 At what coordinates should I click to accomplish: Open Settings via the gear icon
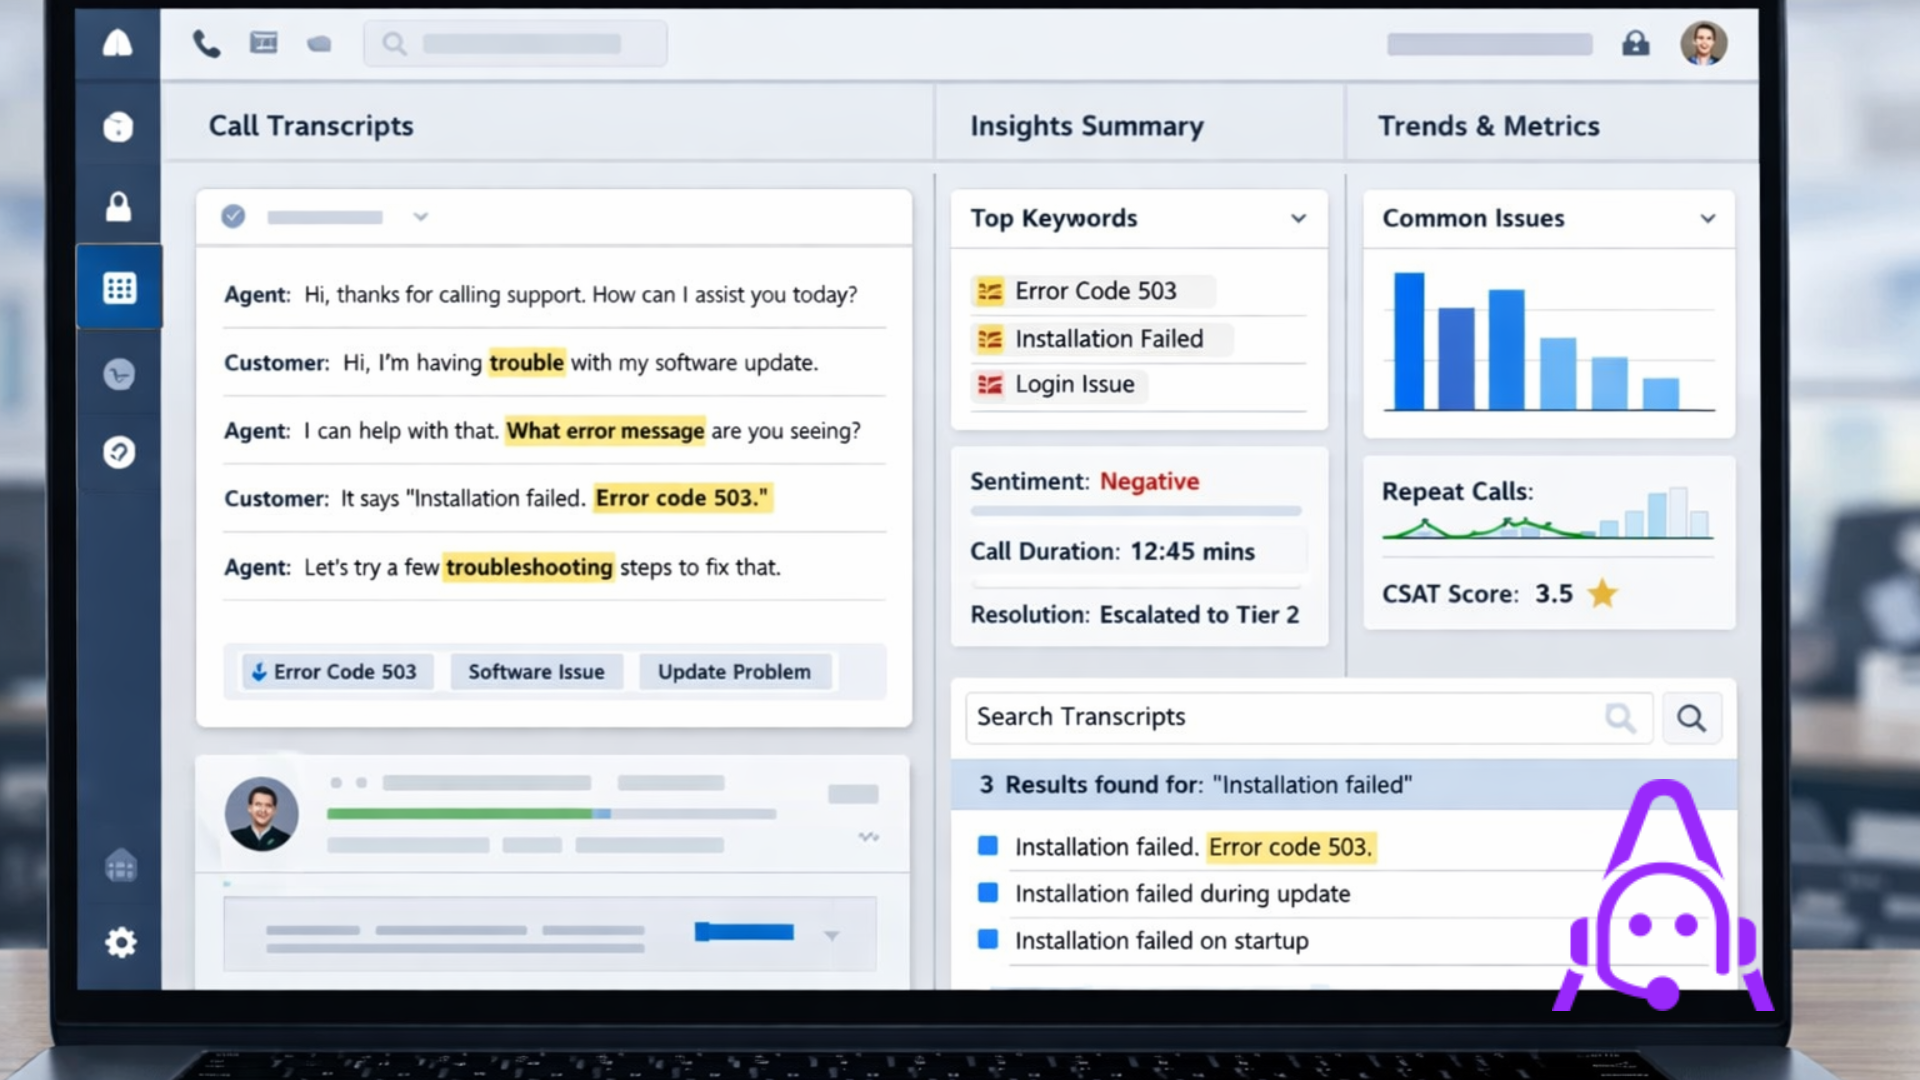pos(120,942)
